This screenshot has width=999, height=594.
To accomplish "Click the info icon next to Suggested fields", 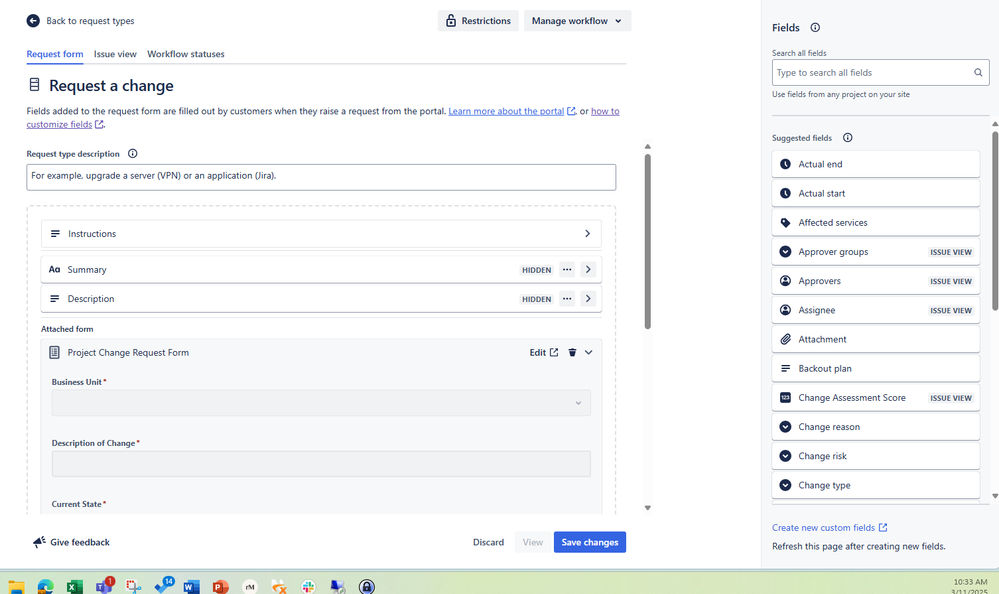I will click(848, 137).
